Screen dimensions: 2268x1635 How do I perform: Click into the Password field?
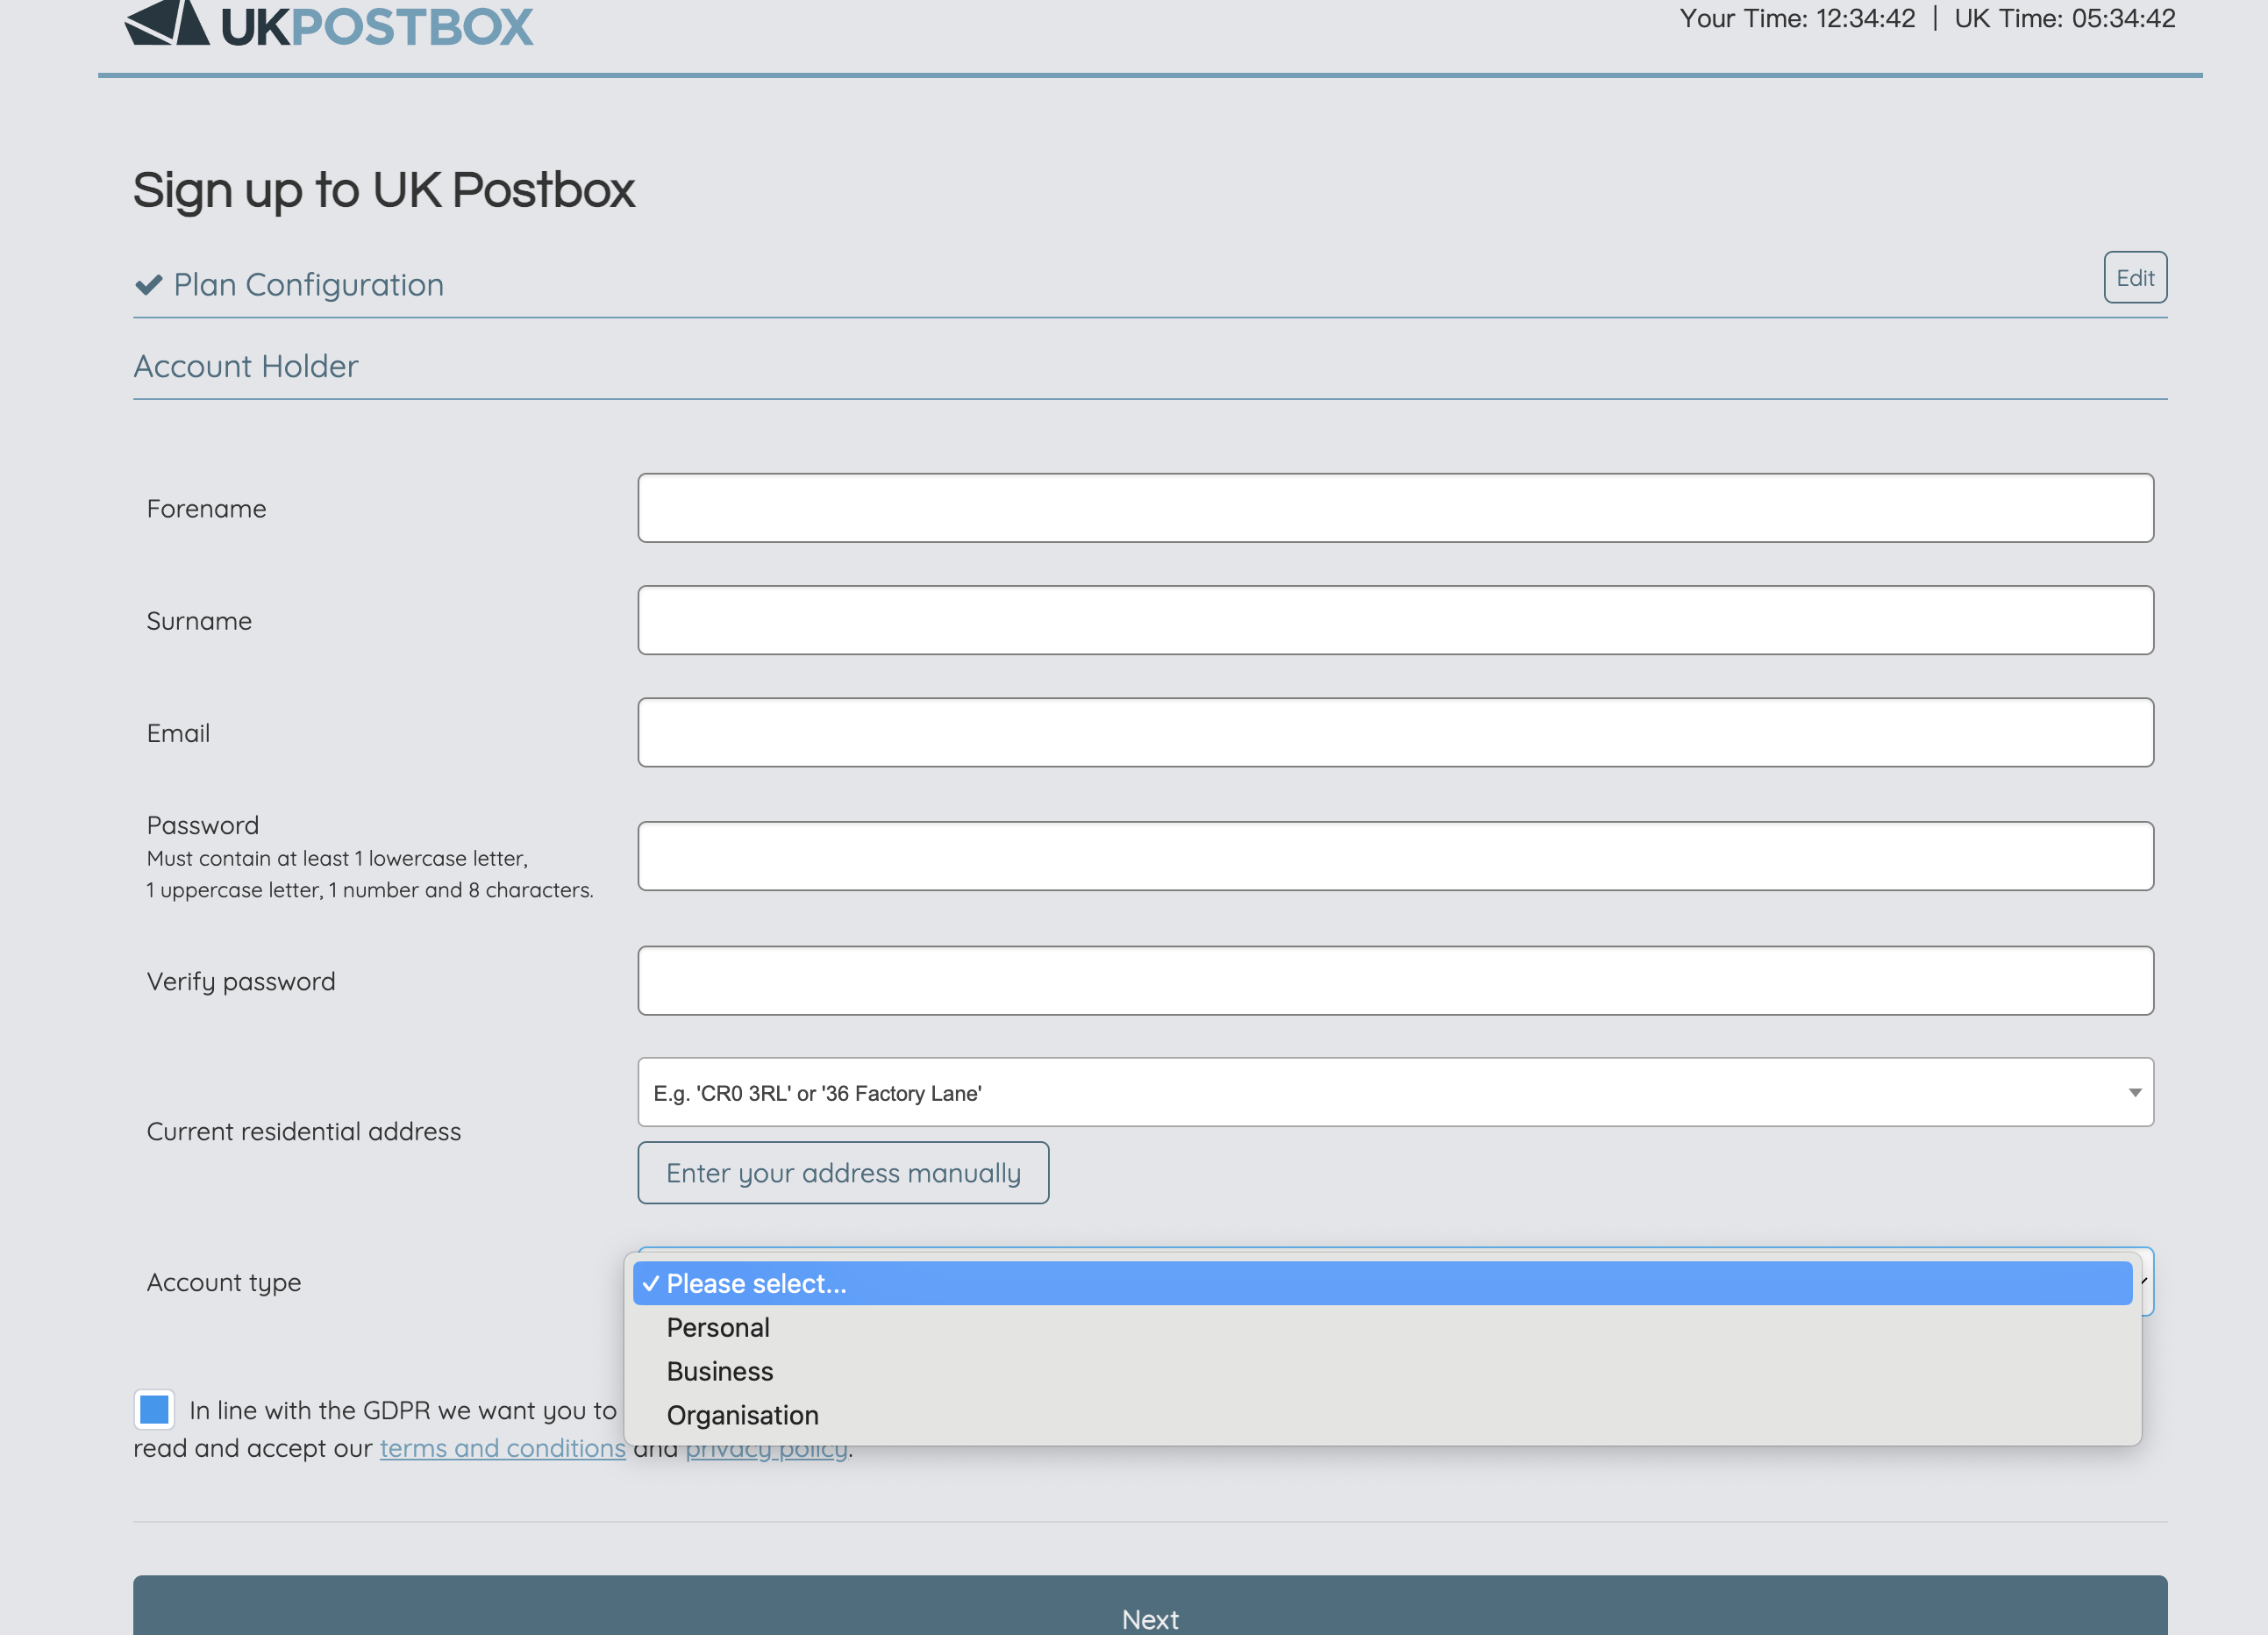point(1395,857)
